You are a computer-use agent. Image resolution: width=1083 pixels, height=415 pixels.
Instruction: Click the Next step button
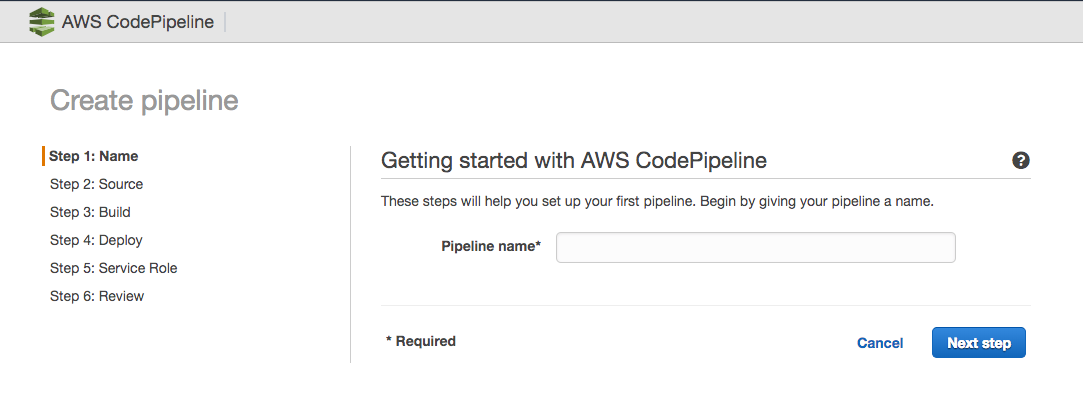[979, 342]
